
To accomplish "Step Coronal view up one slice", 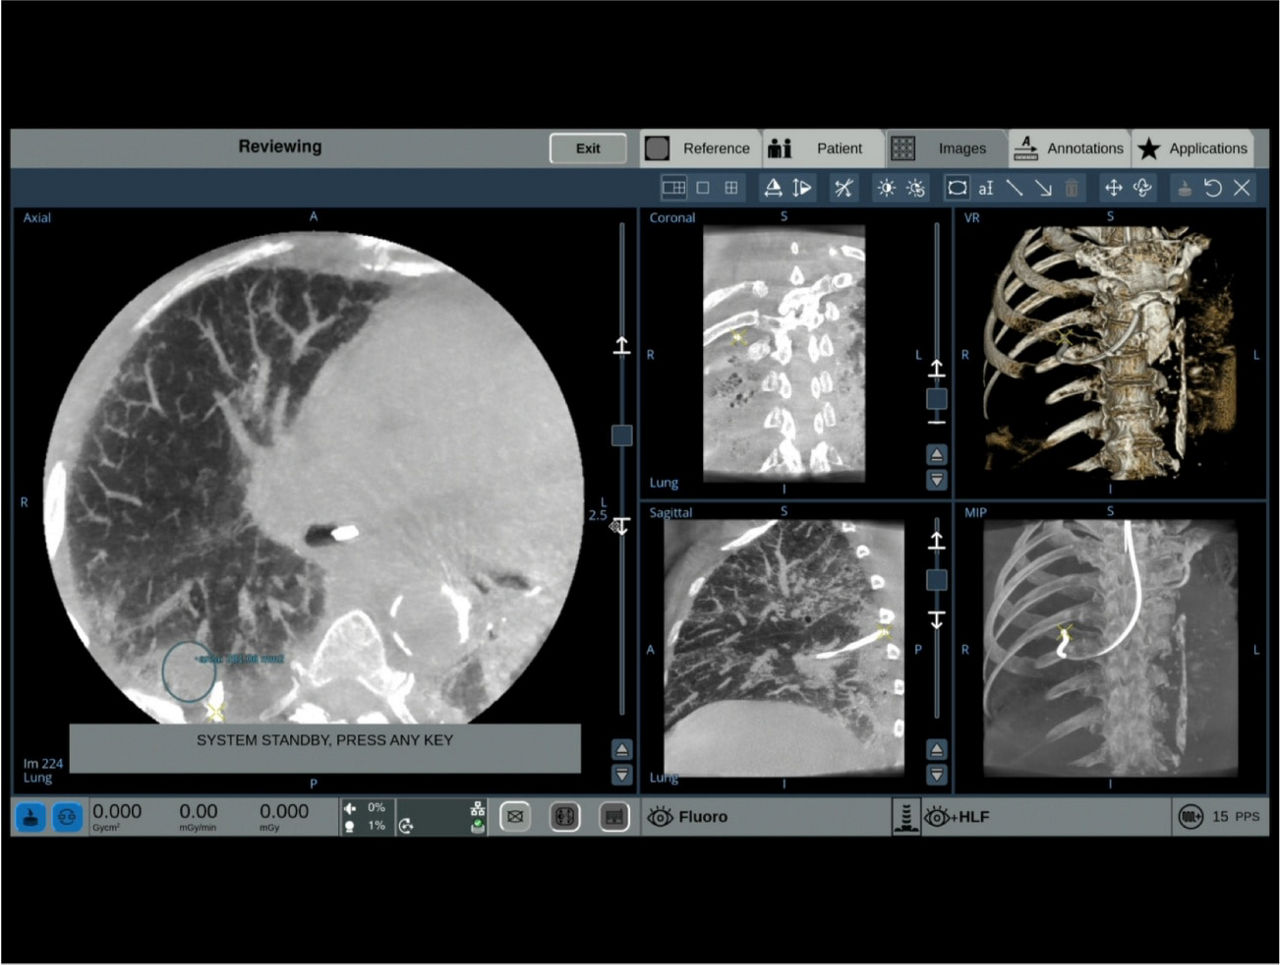I will [936, 454].
